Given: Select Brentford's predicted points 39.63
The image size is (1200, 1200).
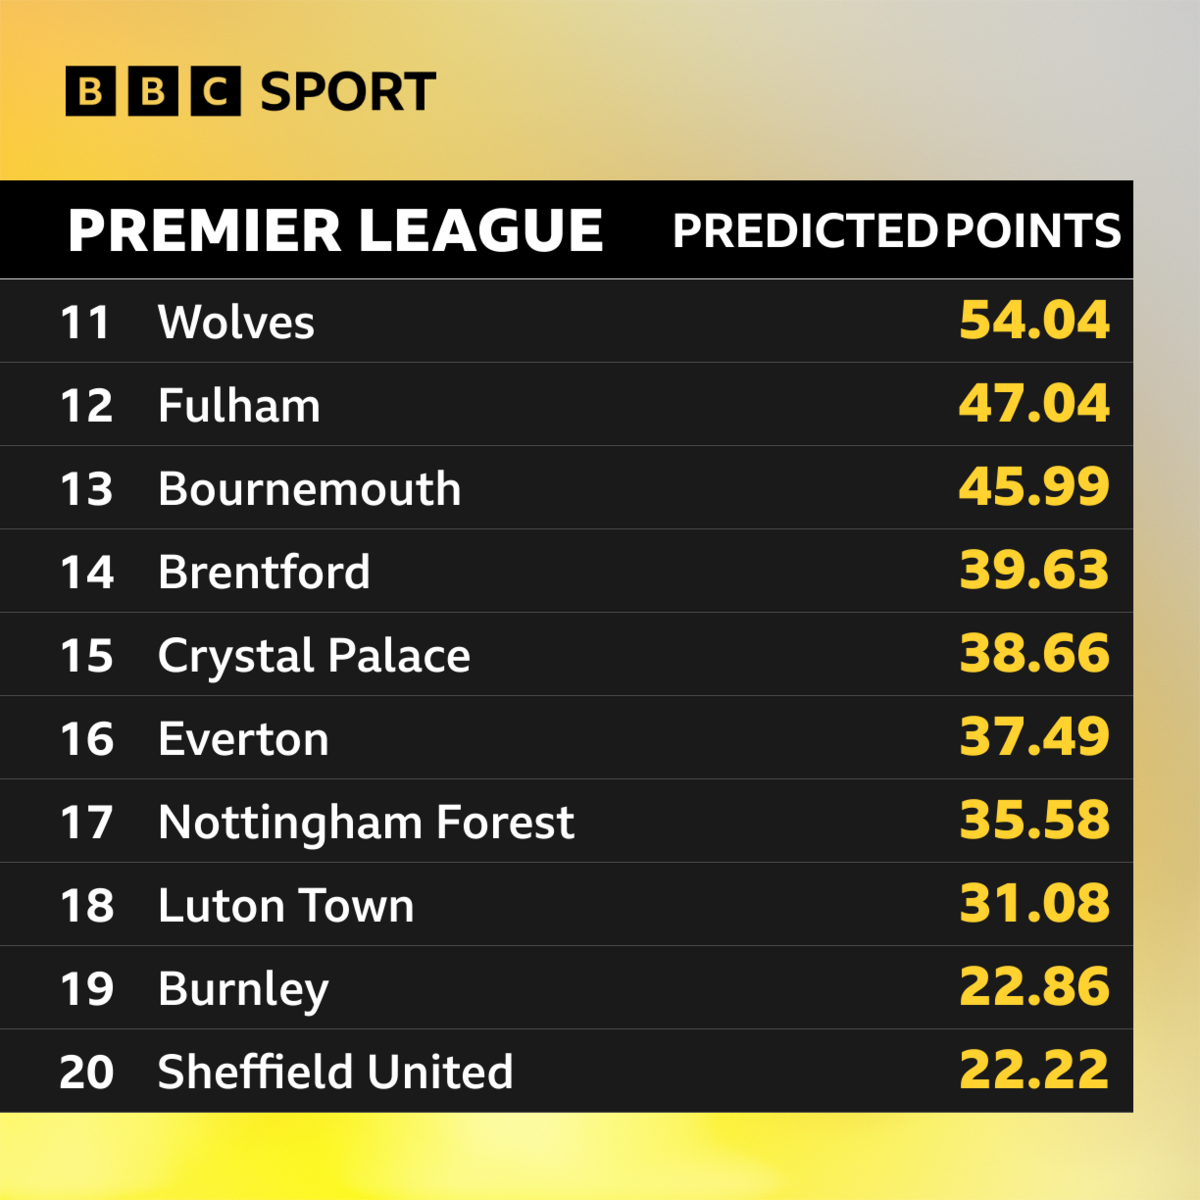Looking at the screenshot, I should click(1035, 570).
